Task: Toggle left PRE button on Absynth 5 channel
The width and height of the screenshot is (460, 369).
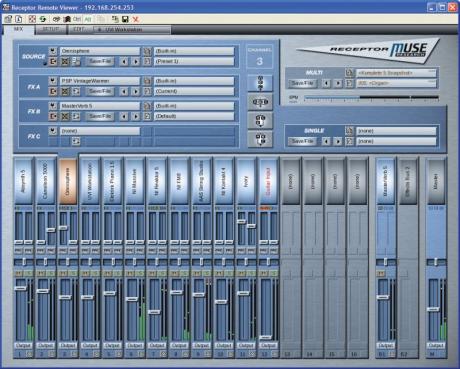Action: (19, 250)
